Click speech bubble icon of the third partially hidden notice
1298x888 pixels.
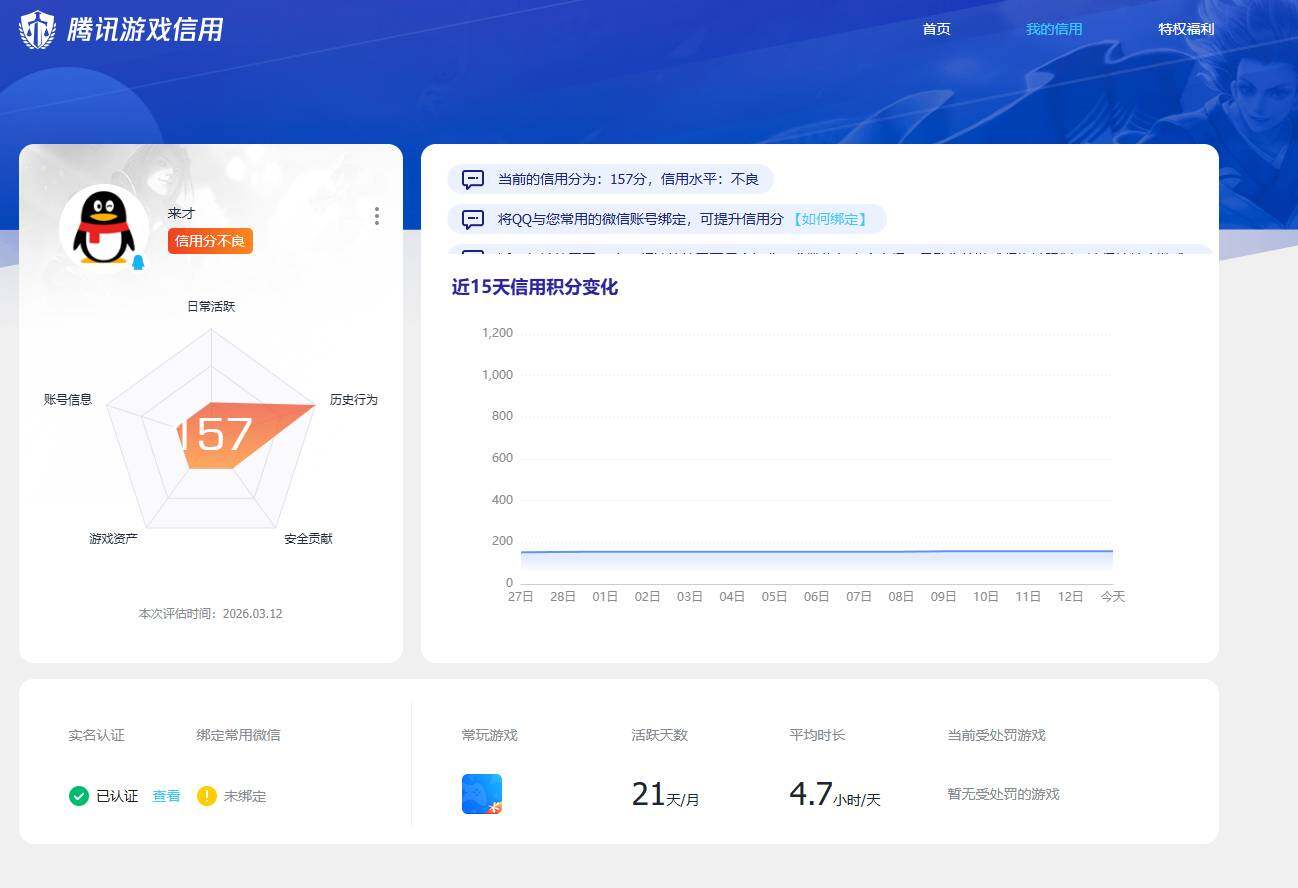(471, 255)
